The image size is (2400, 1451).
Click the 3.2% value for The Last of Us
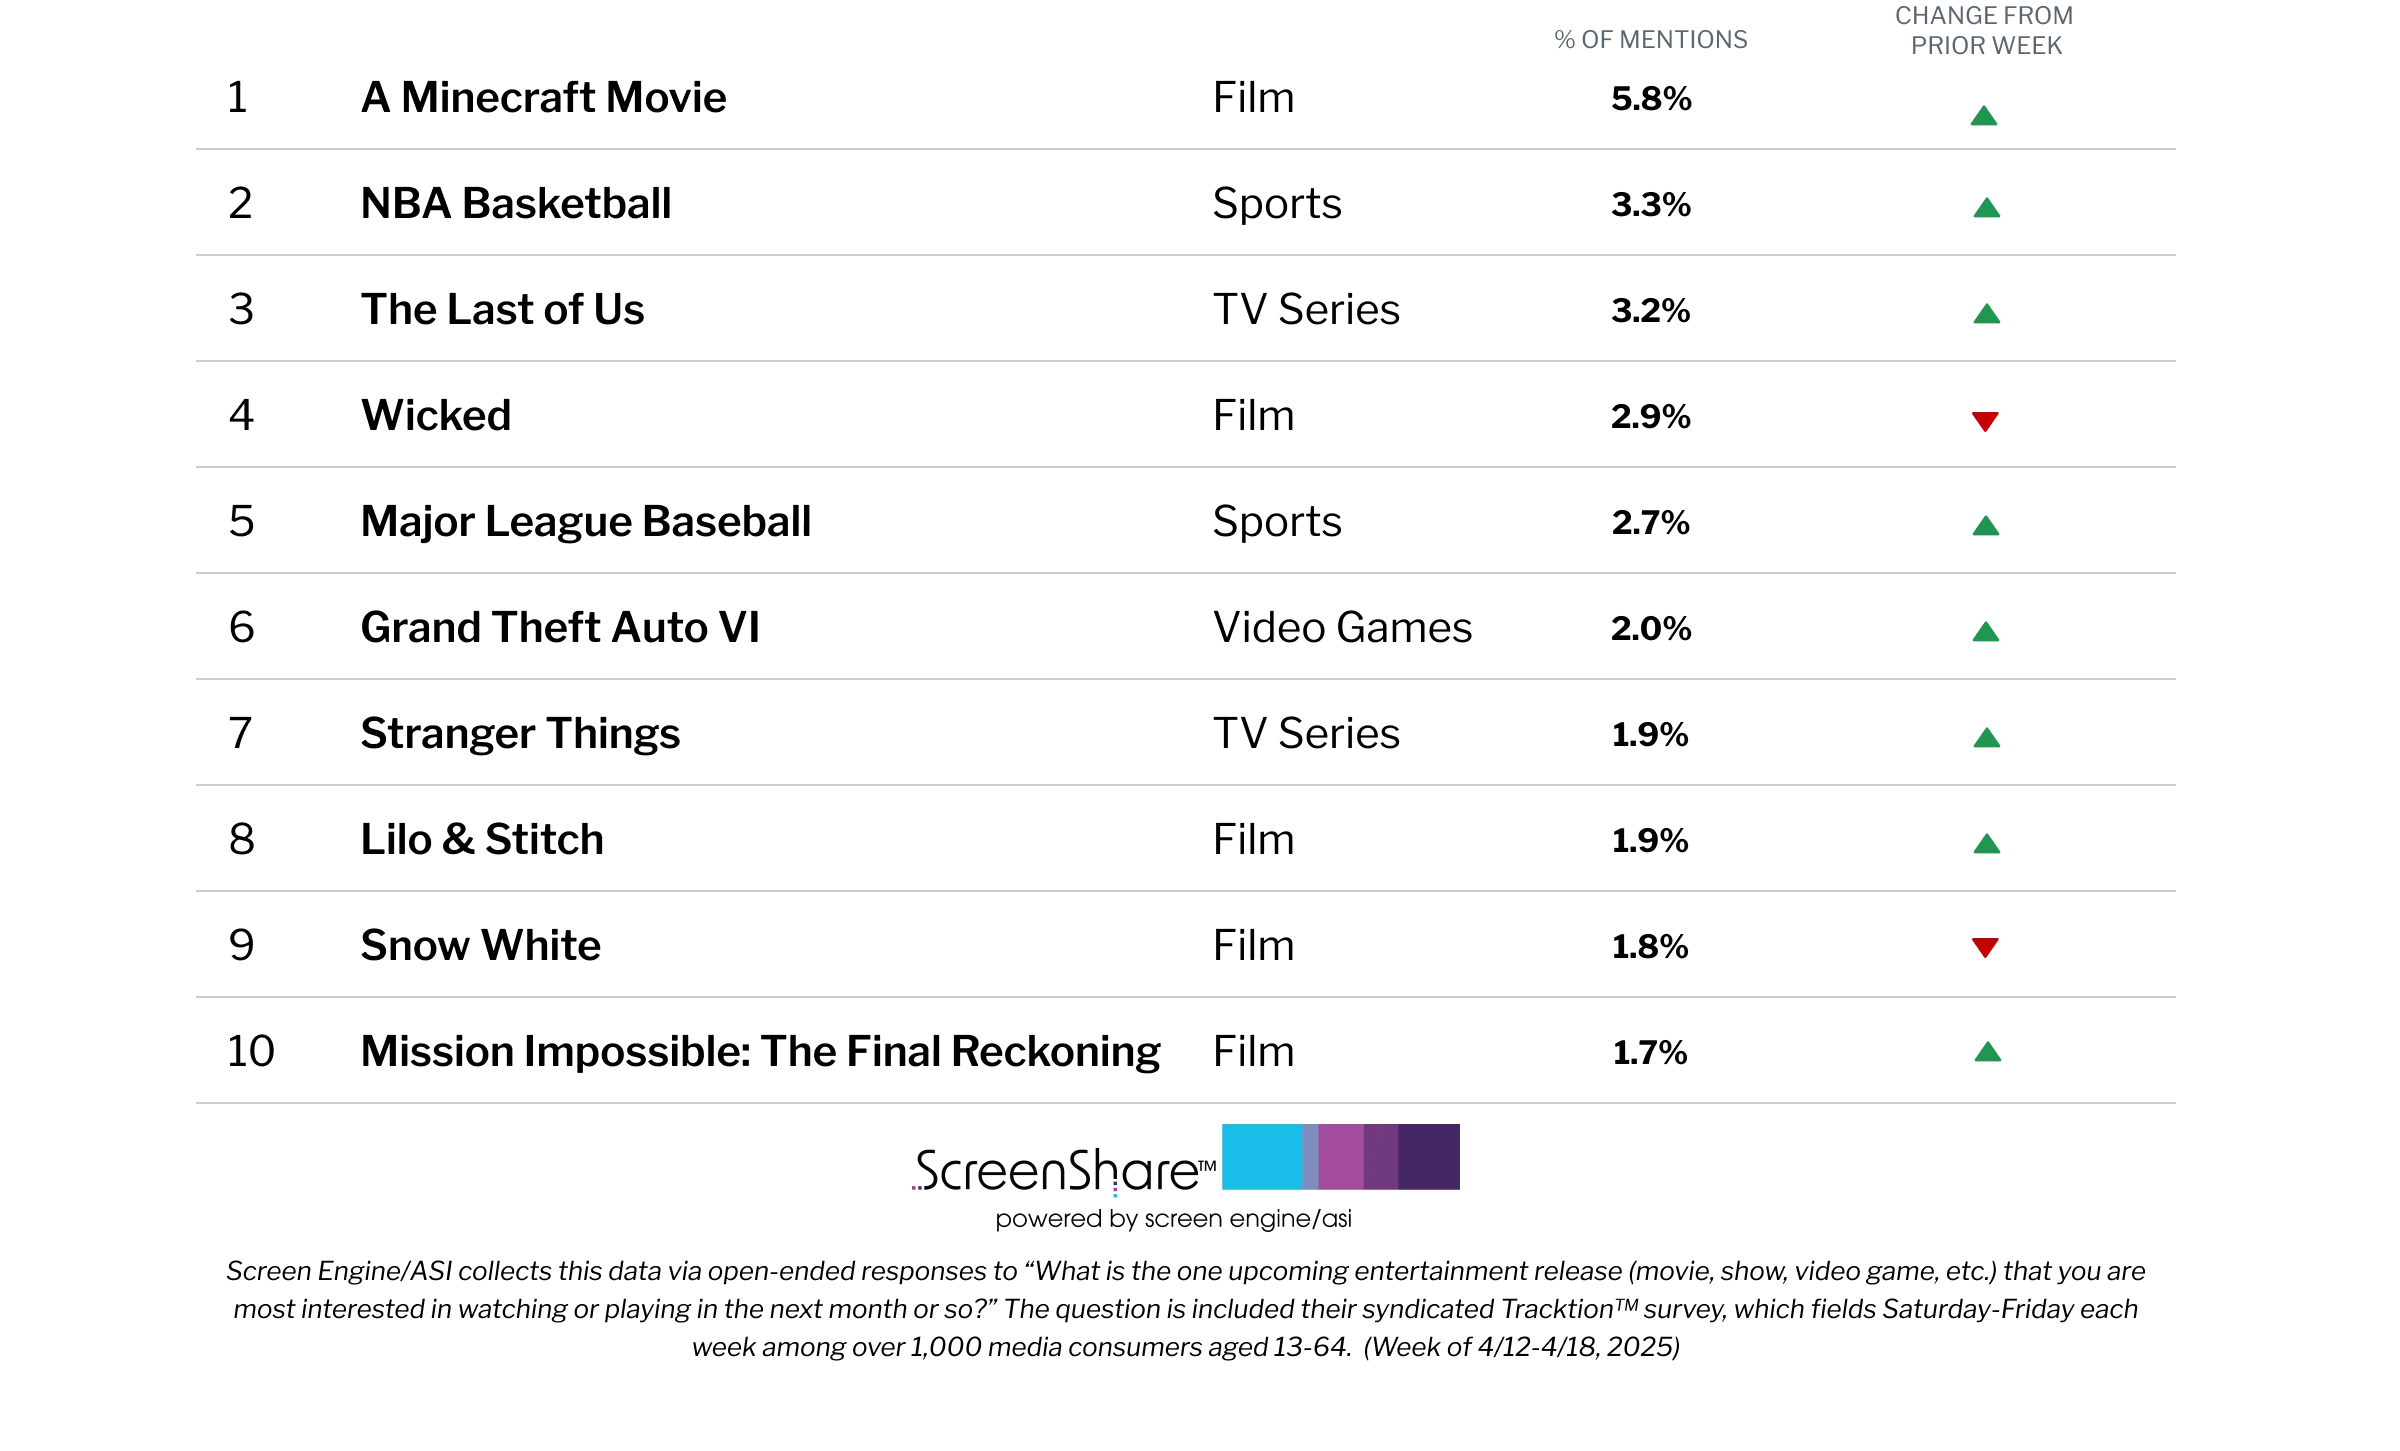click(x=1651, y=310)
